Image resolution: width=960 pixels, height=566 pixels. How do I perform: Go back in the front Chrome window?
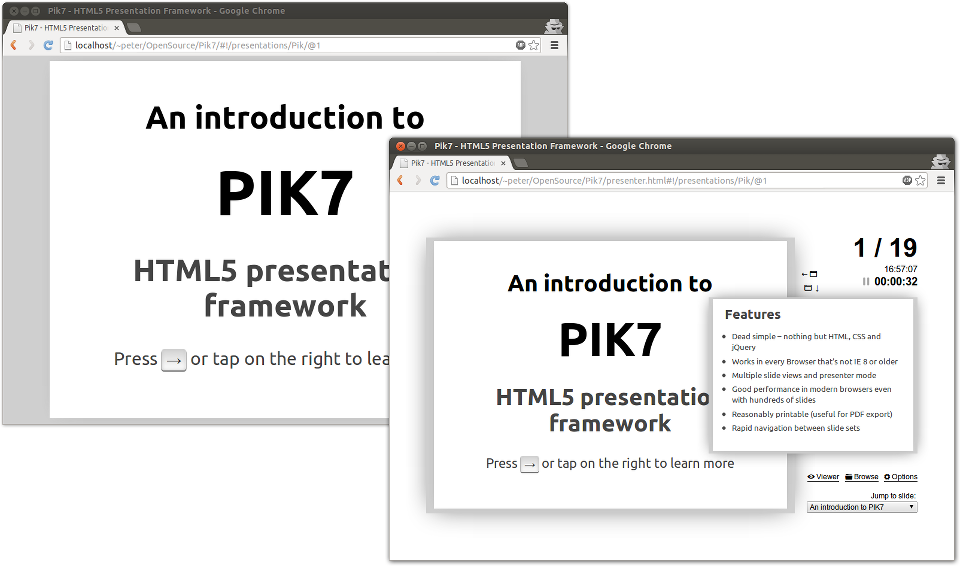[400, 181]
